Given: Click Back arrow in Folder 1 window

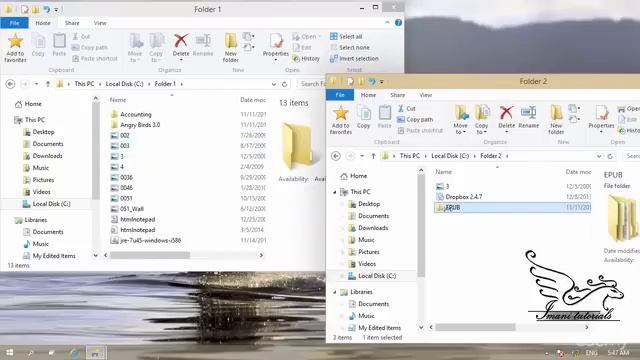Looking at the screenshot, I should (x=11, y=84).
